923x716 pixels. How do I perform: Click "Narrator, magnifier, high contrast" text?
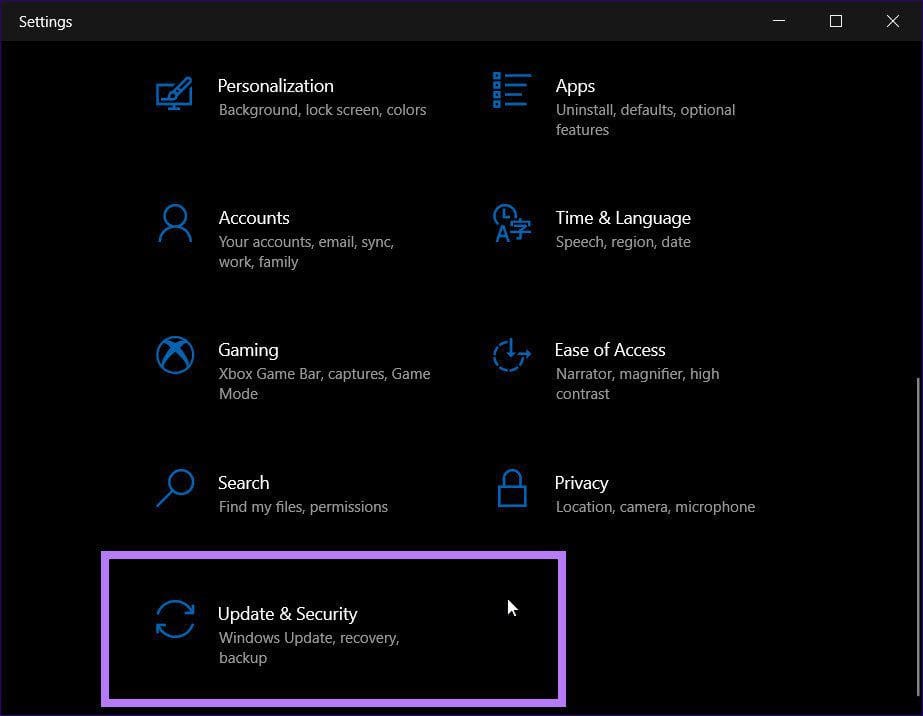(638, 384)
